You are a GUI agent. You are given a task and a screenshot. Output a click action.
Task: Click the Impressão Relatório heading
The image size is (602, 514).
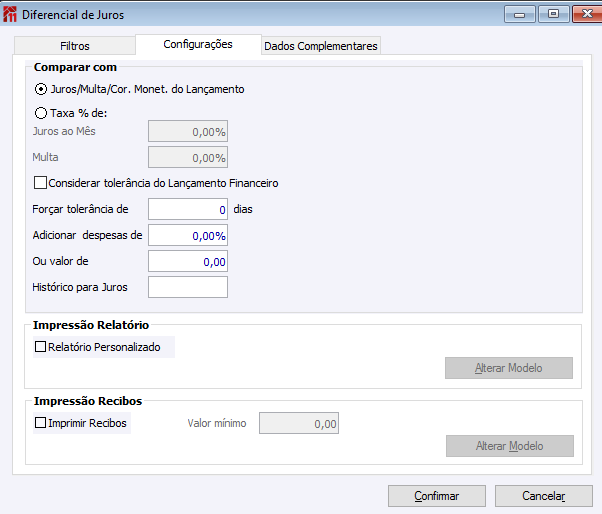(x=91, y=325)
